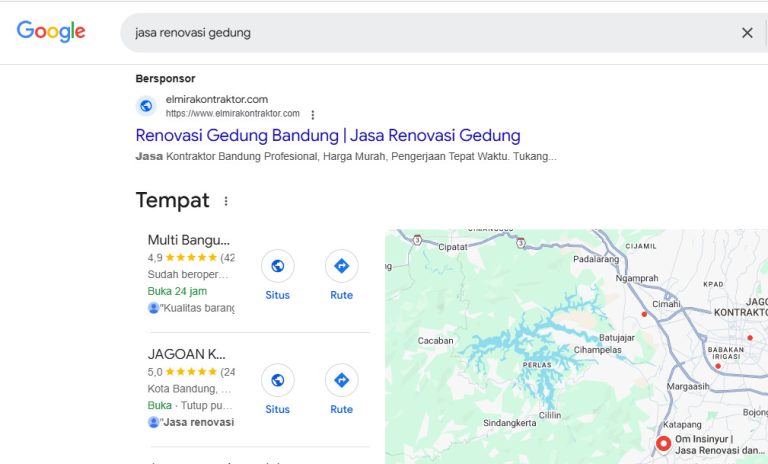Click the red map dot near Babakan Irigasi
Screen dimensions: 768x464
pos(718,366)
